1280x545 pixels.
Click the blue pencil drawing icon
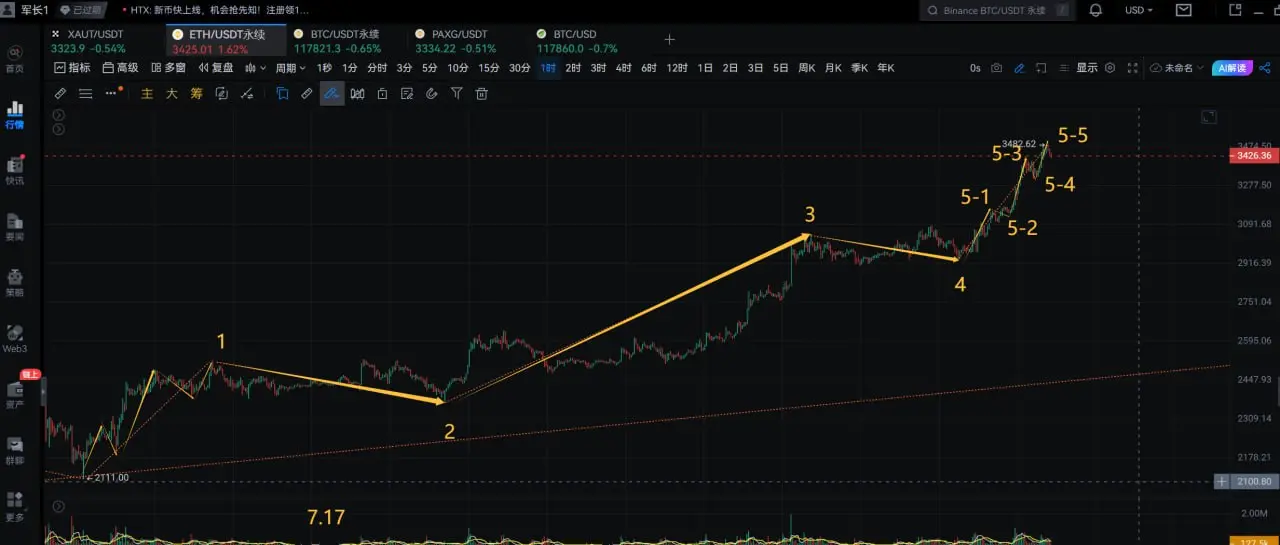(1019, 68)
